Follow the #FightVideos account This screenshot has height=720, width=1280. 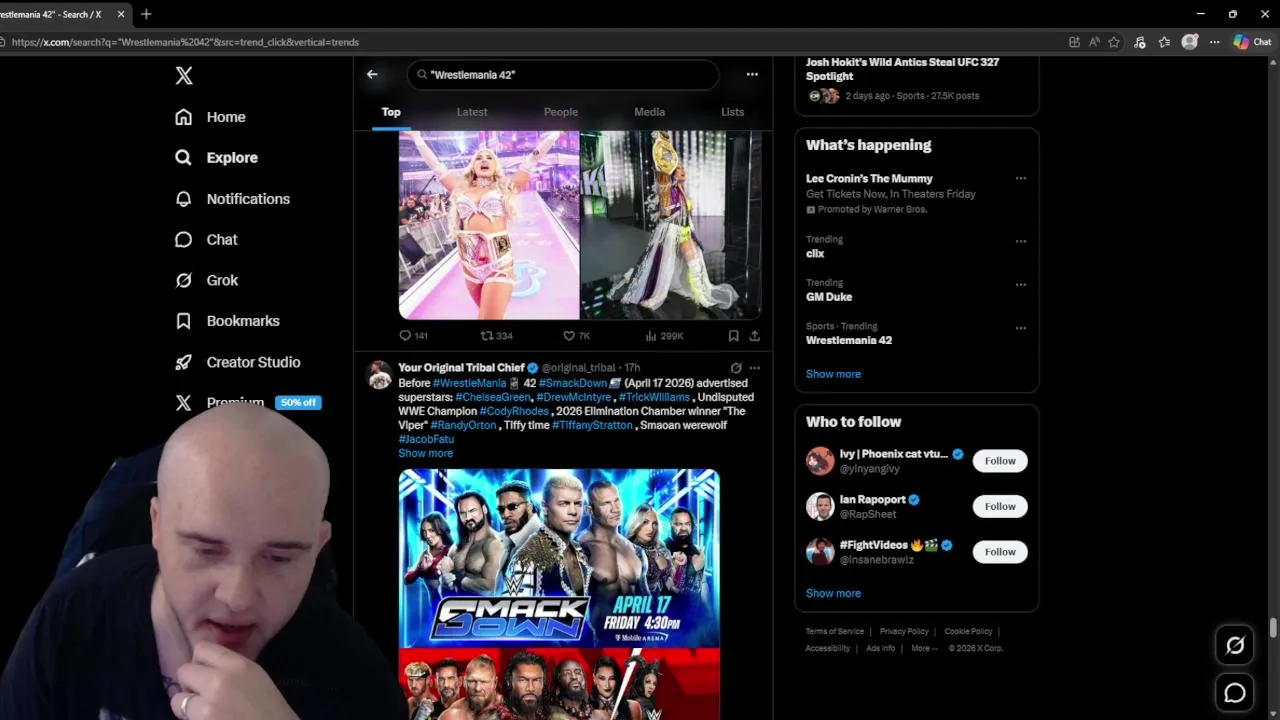[x=1000, y=552]
